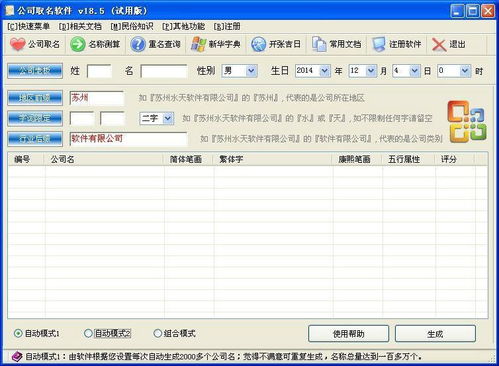Click blue button left of 苏州 field

tap(35, 98)
